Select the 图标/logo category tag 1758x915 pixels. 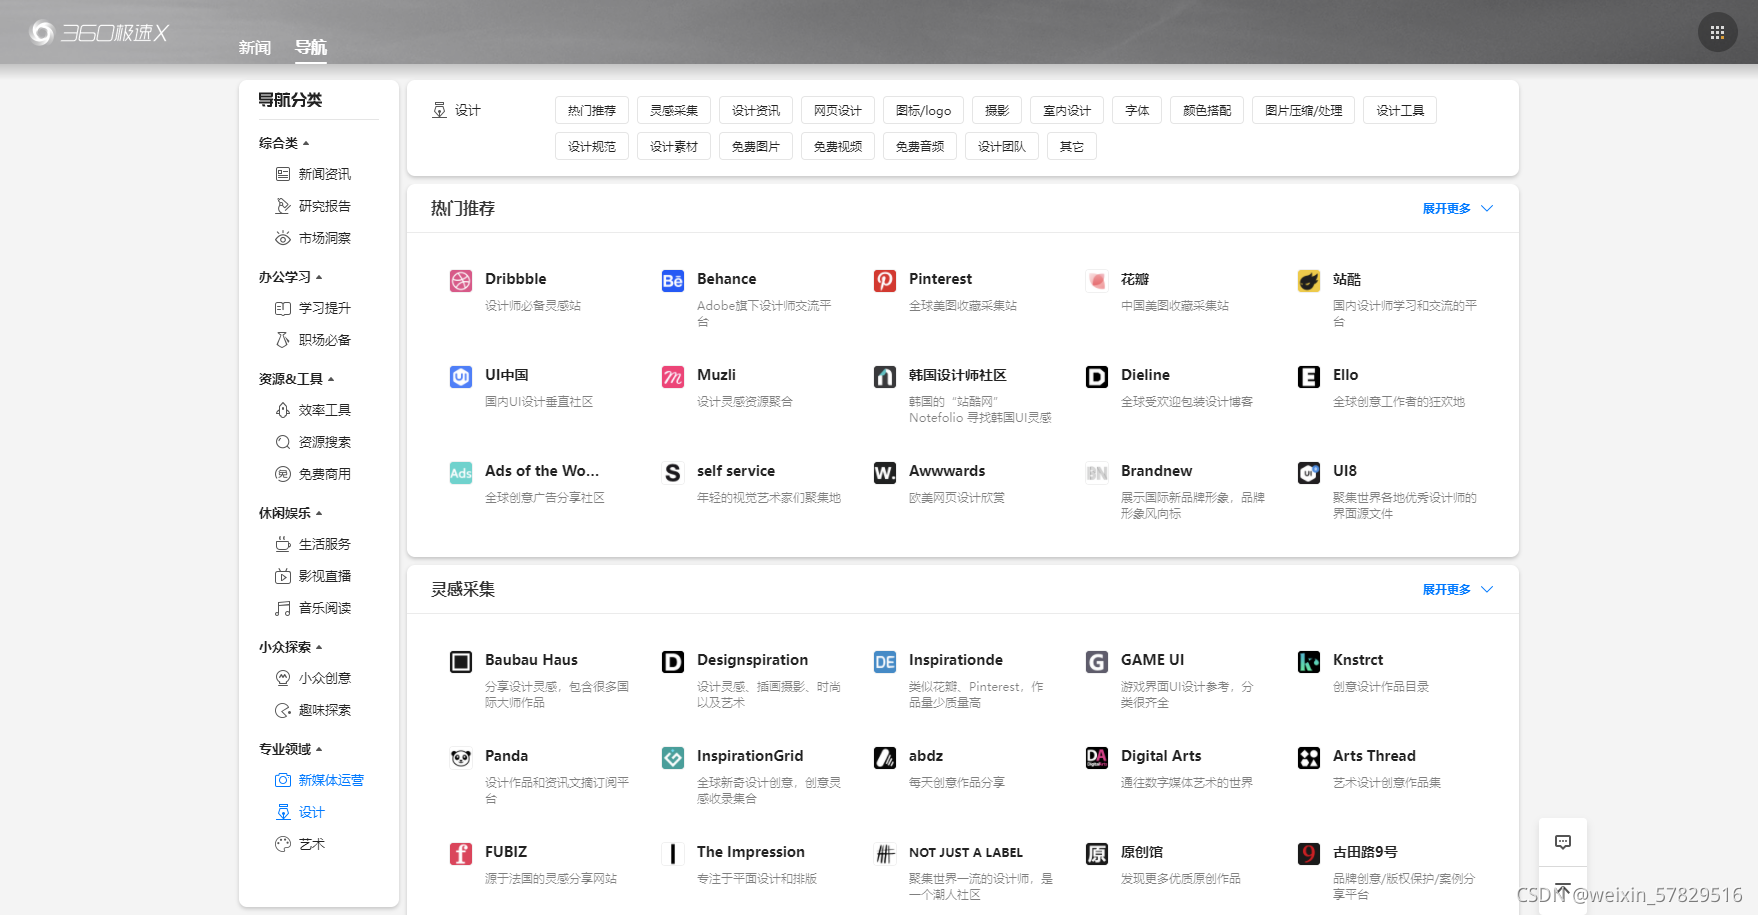tap(924, 111)
